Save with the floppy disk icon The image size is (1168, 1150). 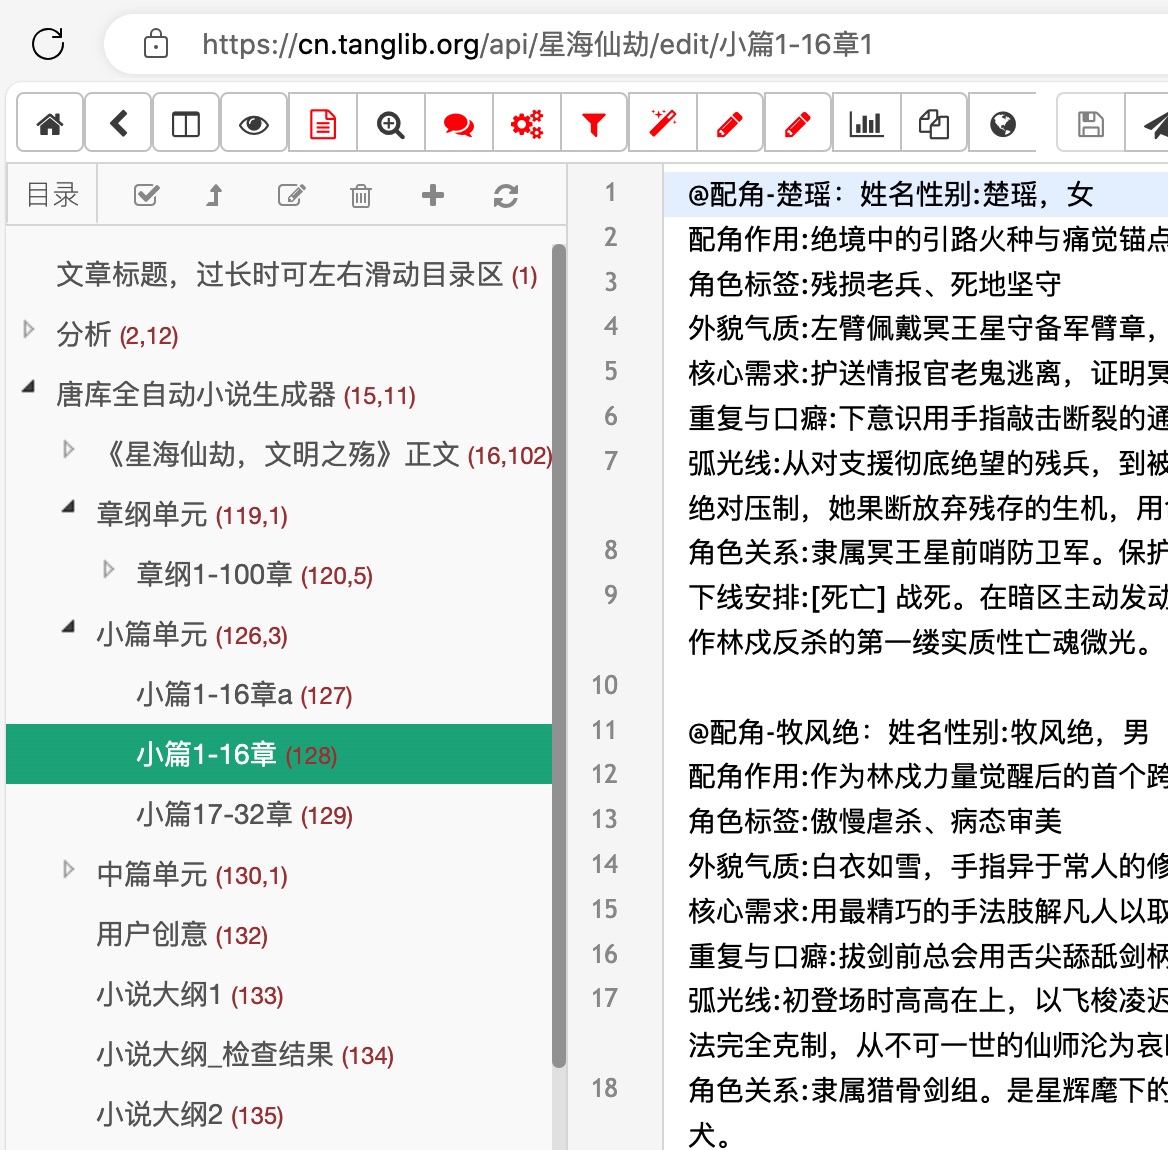pyautogui.click(x=1091, y=124)
